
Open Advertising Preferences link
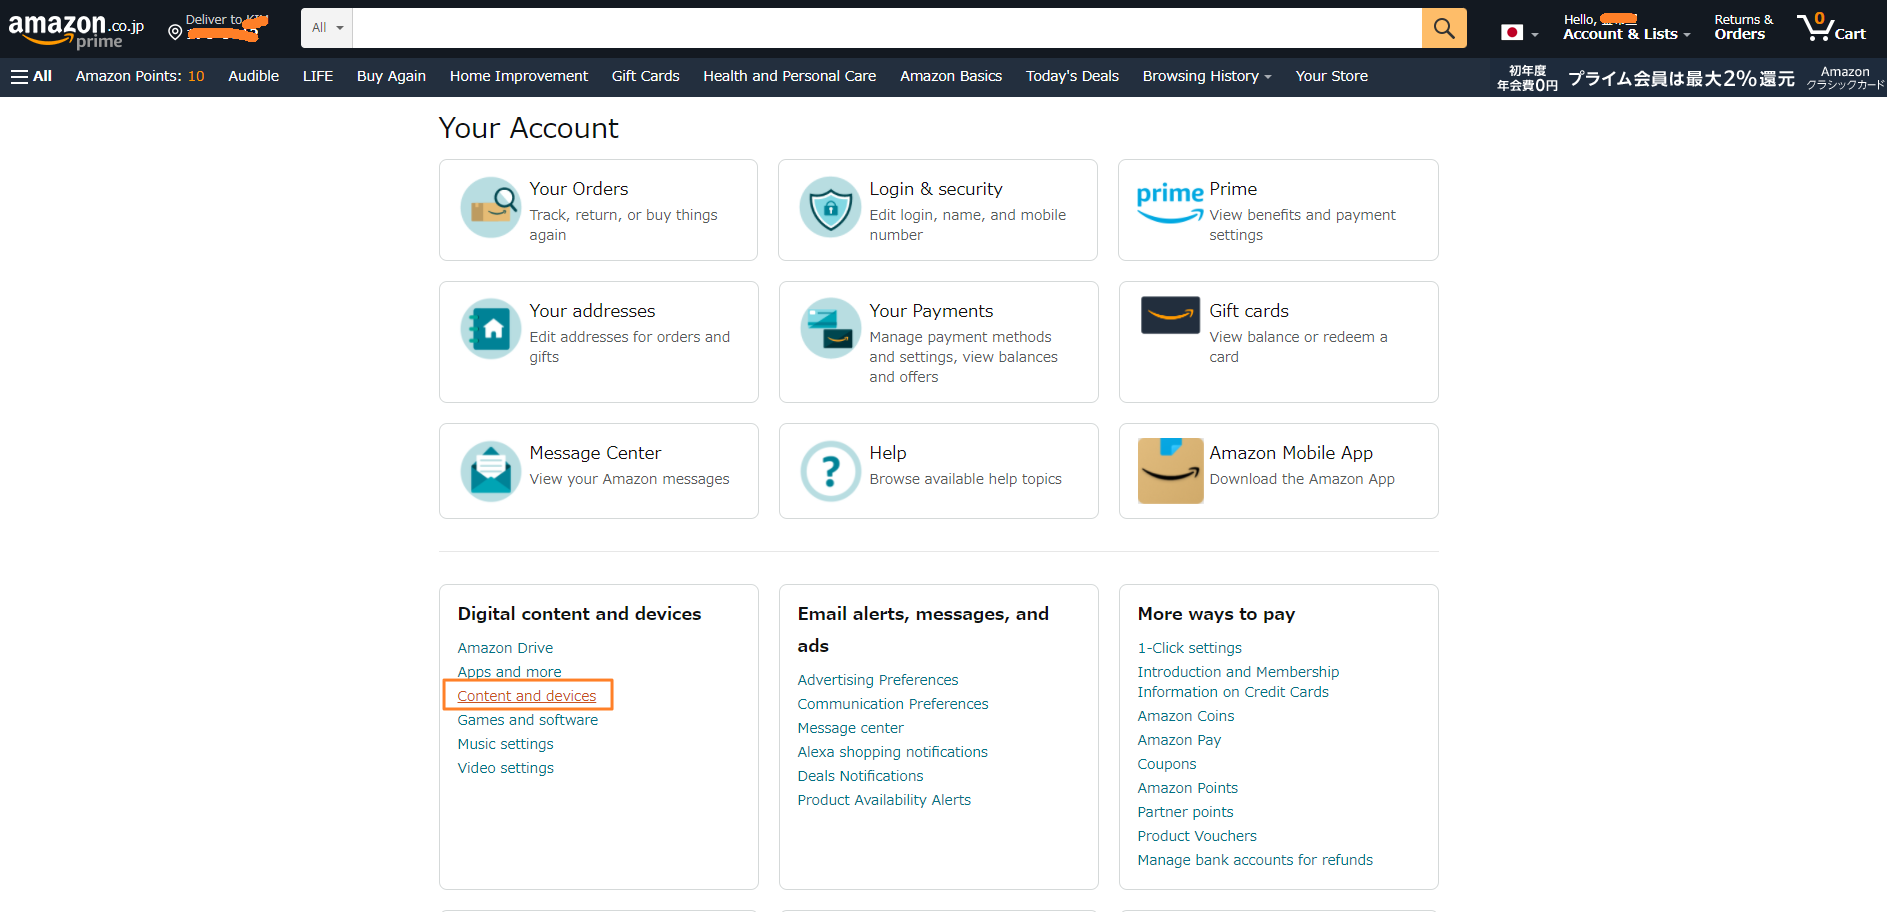tap(878, 680)
